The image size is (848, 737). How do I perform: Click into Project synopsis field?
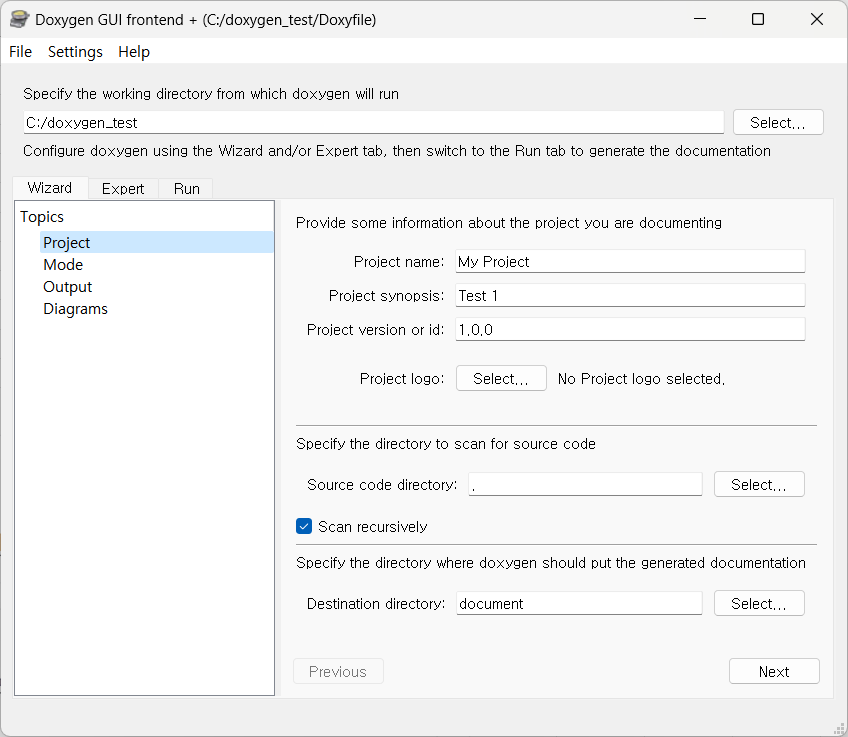[630, 296]
